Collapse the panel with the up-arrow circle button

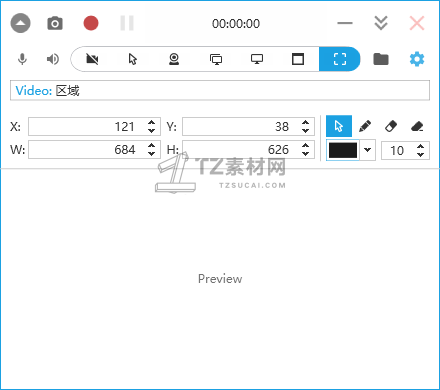(20, 23)
